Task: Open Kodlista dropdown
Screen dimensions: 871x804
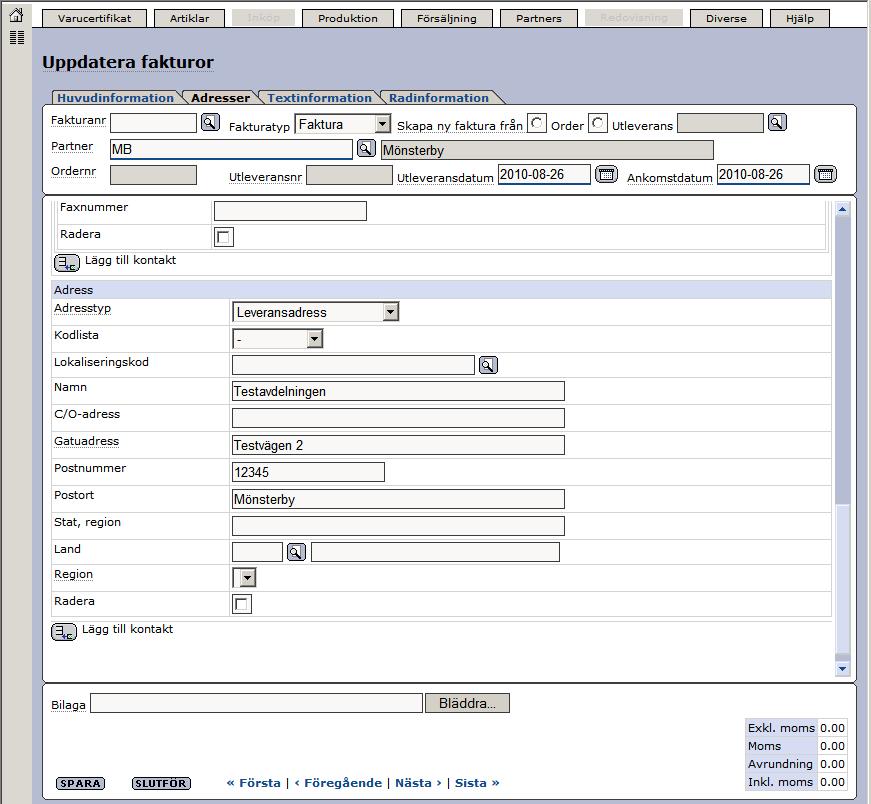Action: 278,338
